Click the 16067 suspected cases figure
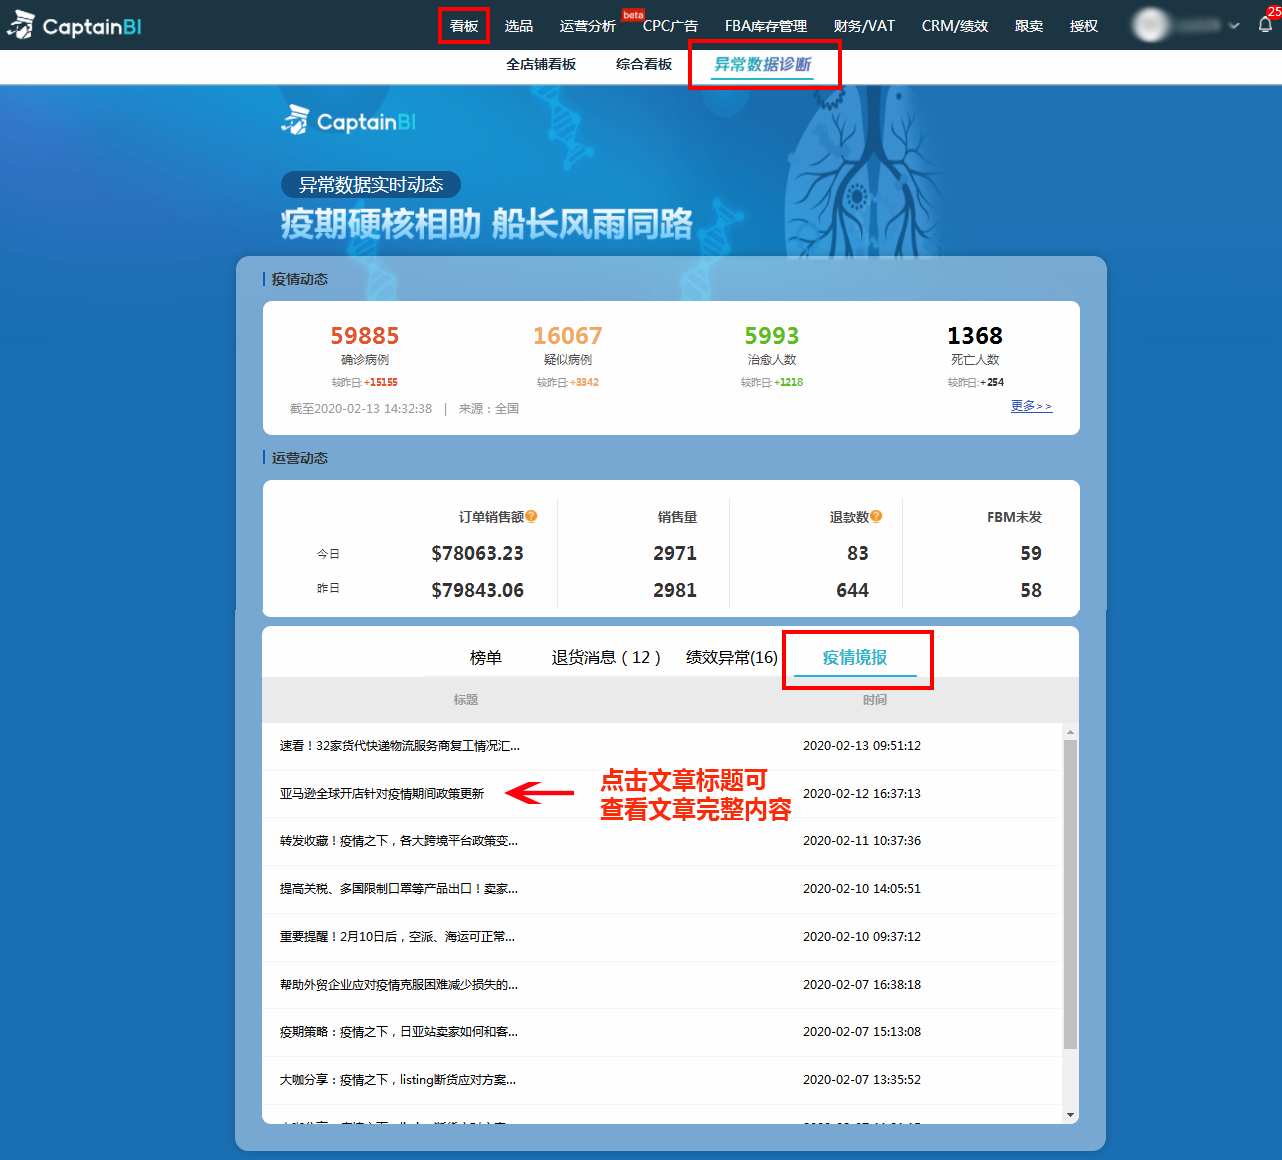Image resolution: width=1282 pixels, height=1160 pixels. 568,336
